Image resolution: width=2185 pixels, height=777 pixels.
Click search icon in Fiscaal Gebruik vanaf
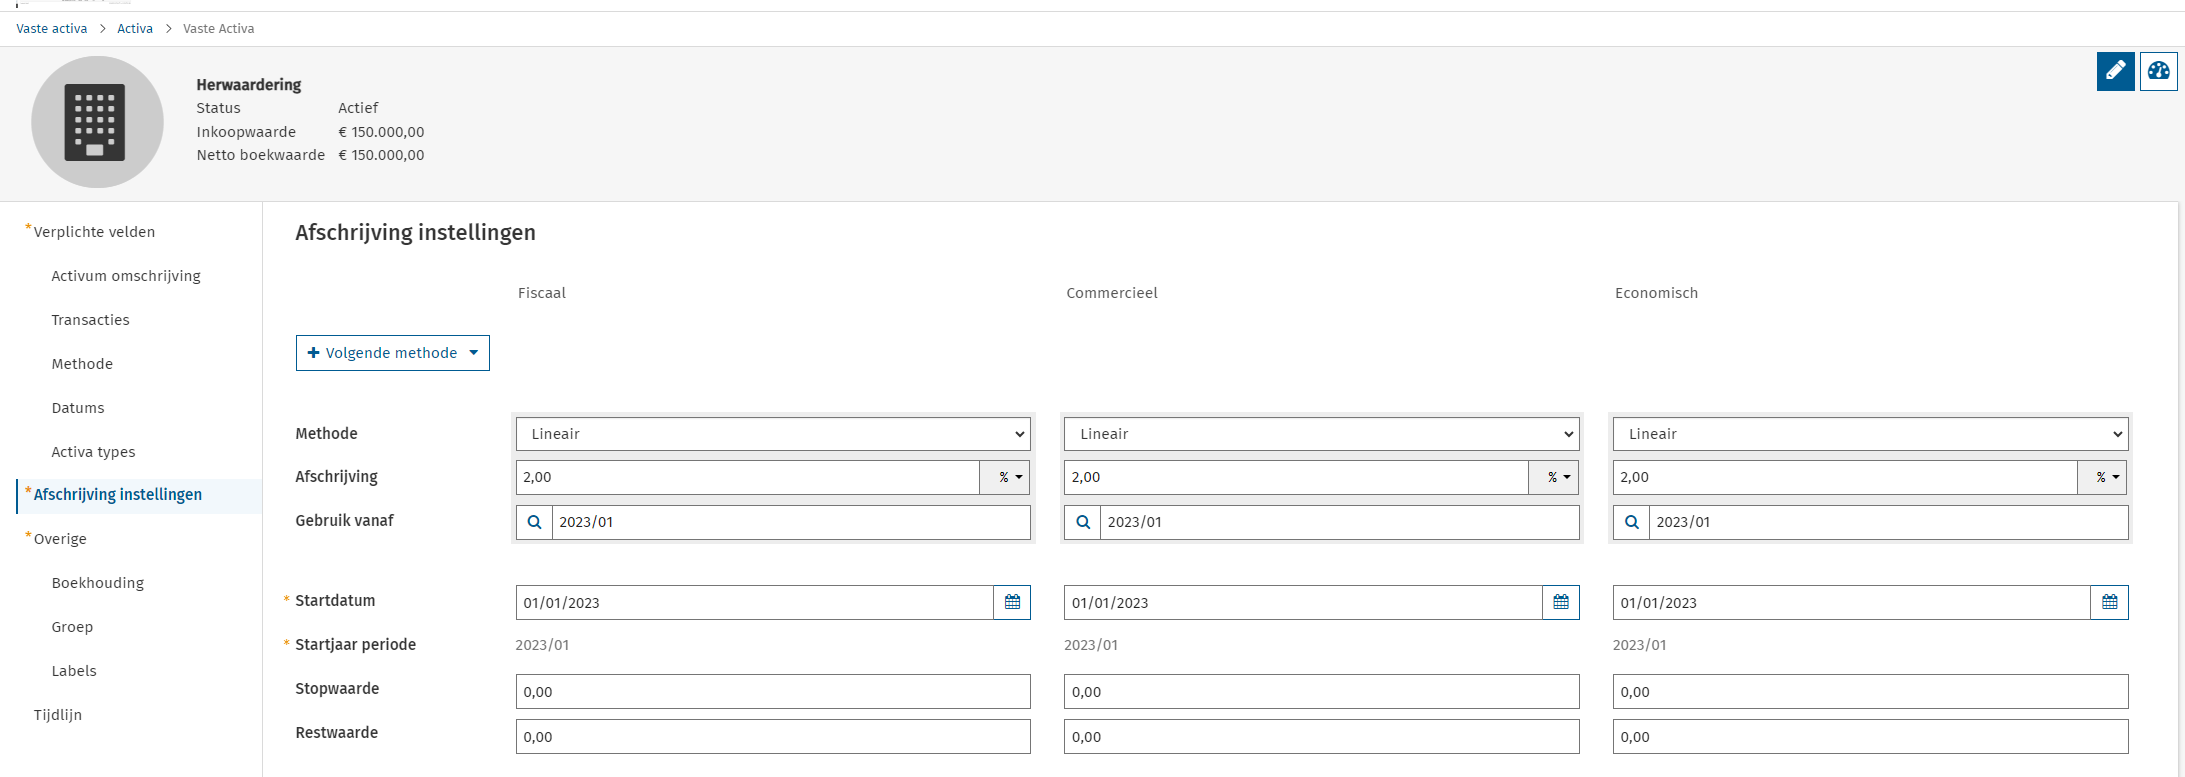coord(534,522)
